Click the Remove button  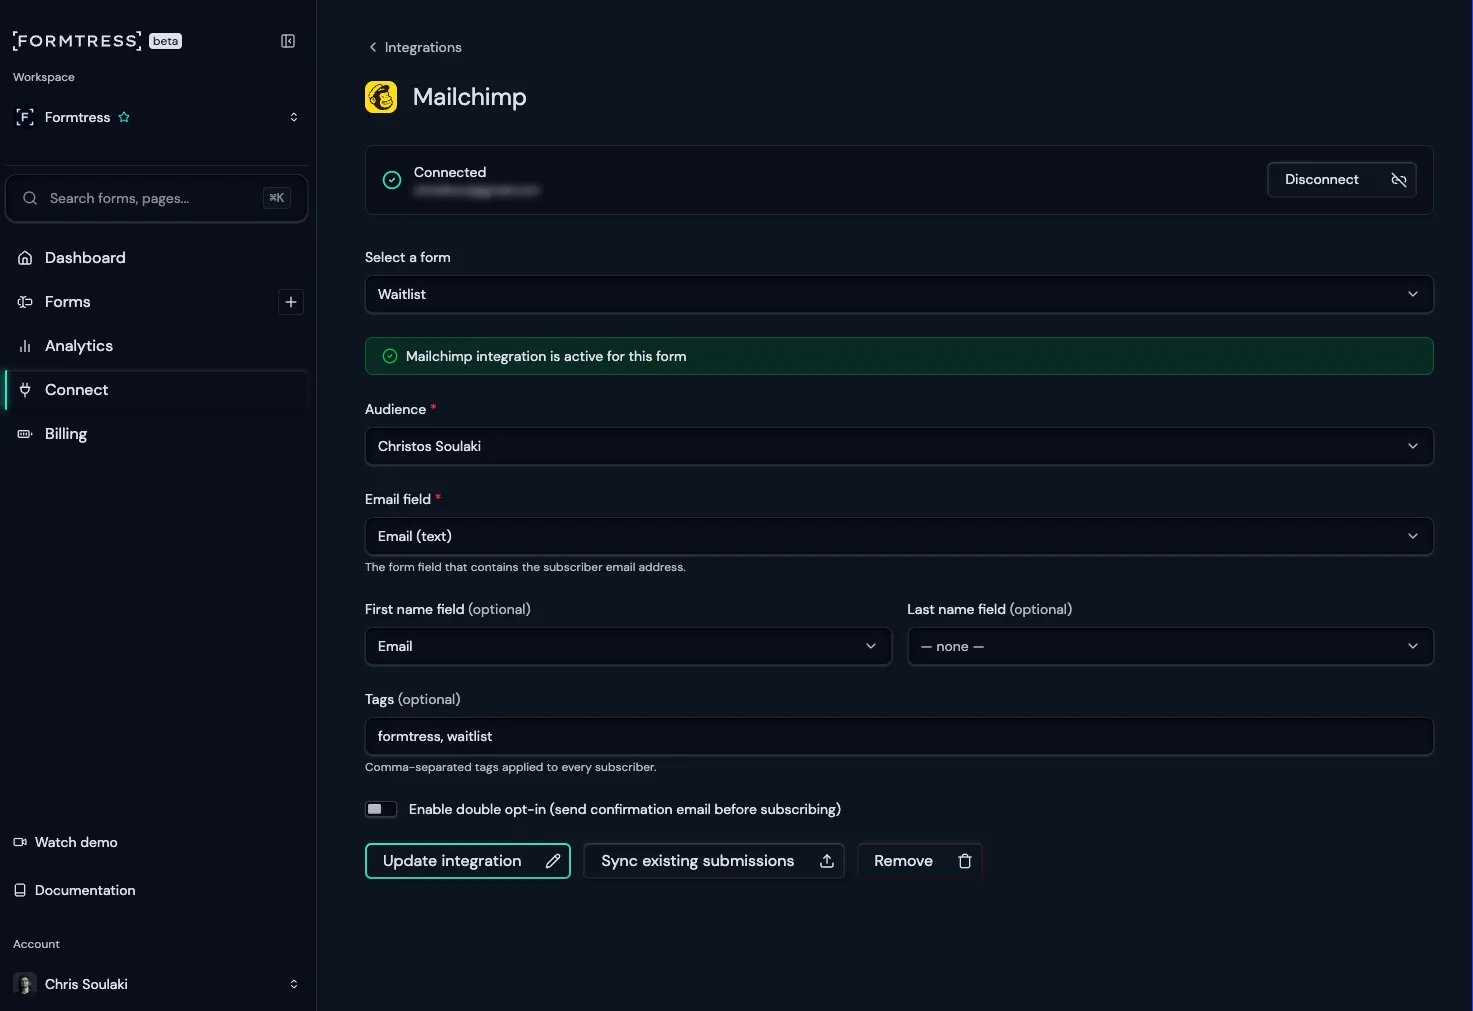click(920, 861)
